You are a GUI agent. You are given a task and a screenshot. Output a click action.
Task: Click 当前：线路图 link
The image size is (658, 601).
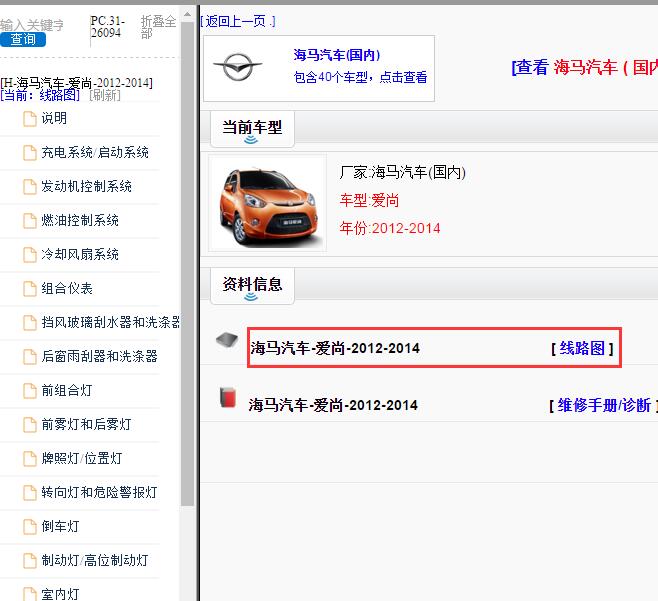point(40,95)
